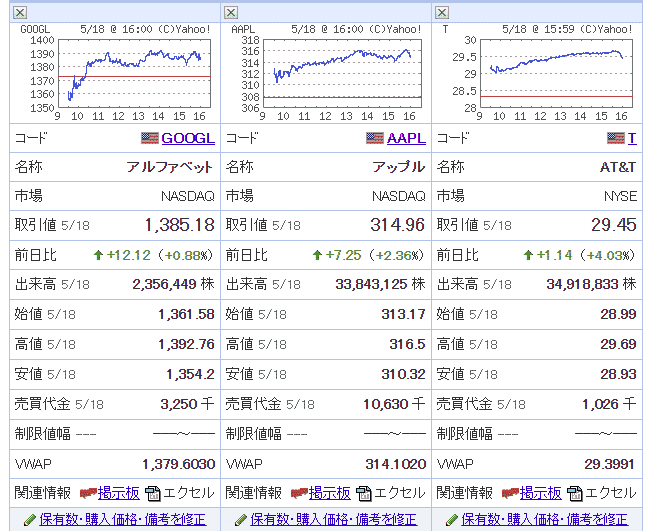
Task: Select the price value 314.96
Action: pyautogui.click(x=397, y=225)
